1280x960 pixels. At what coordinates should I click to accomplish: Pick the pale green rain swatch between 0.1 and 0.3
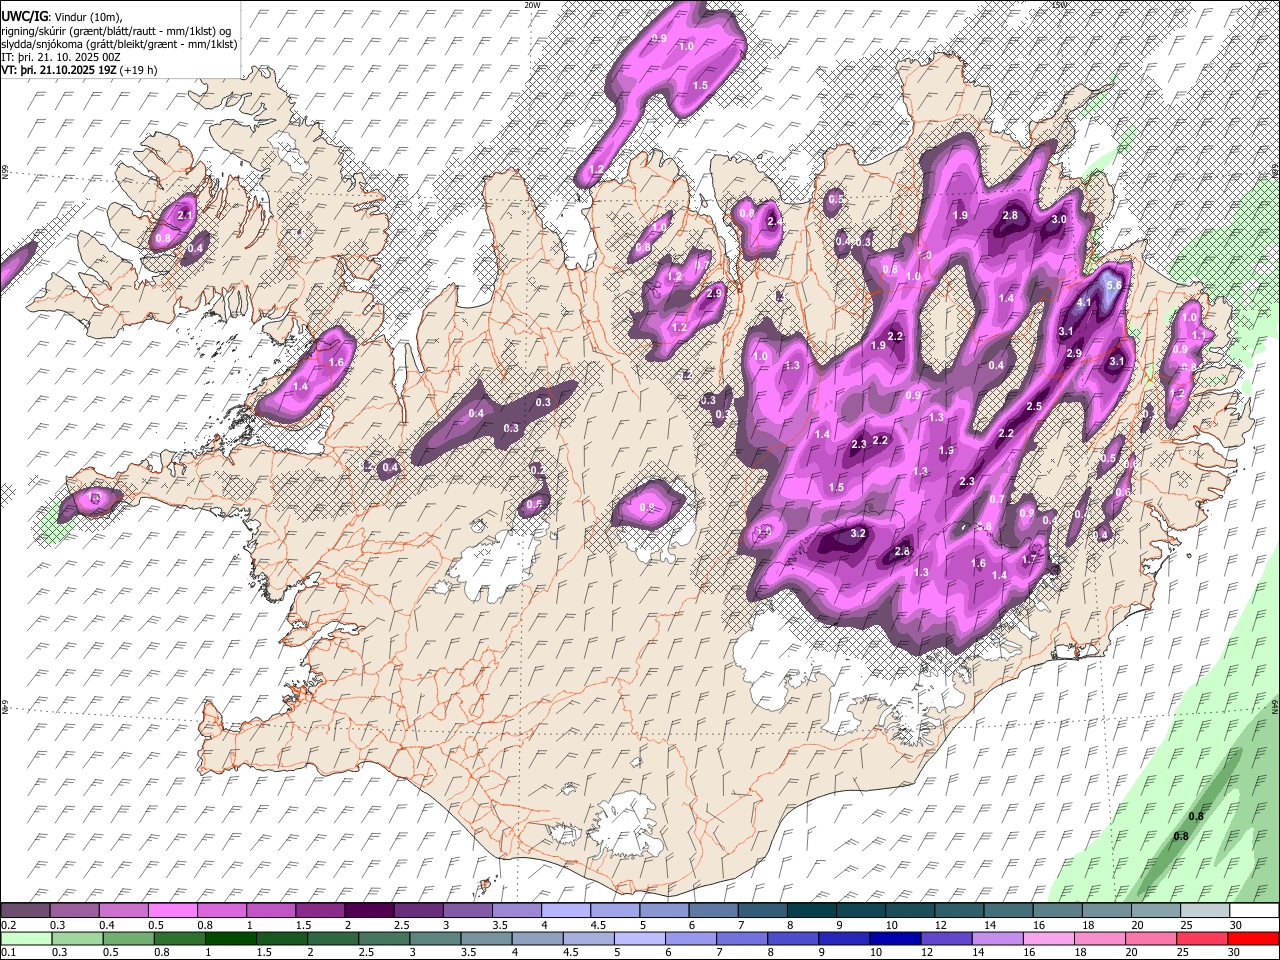point(26,938)
